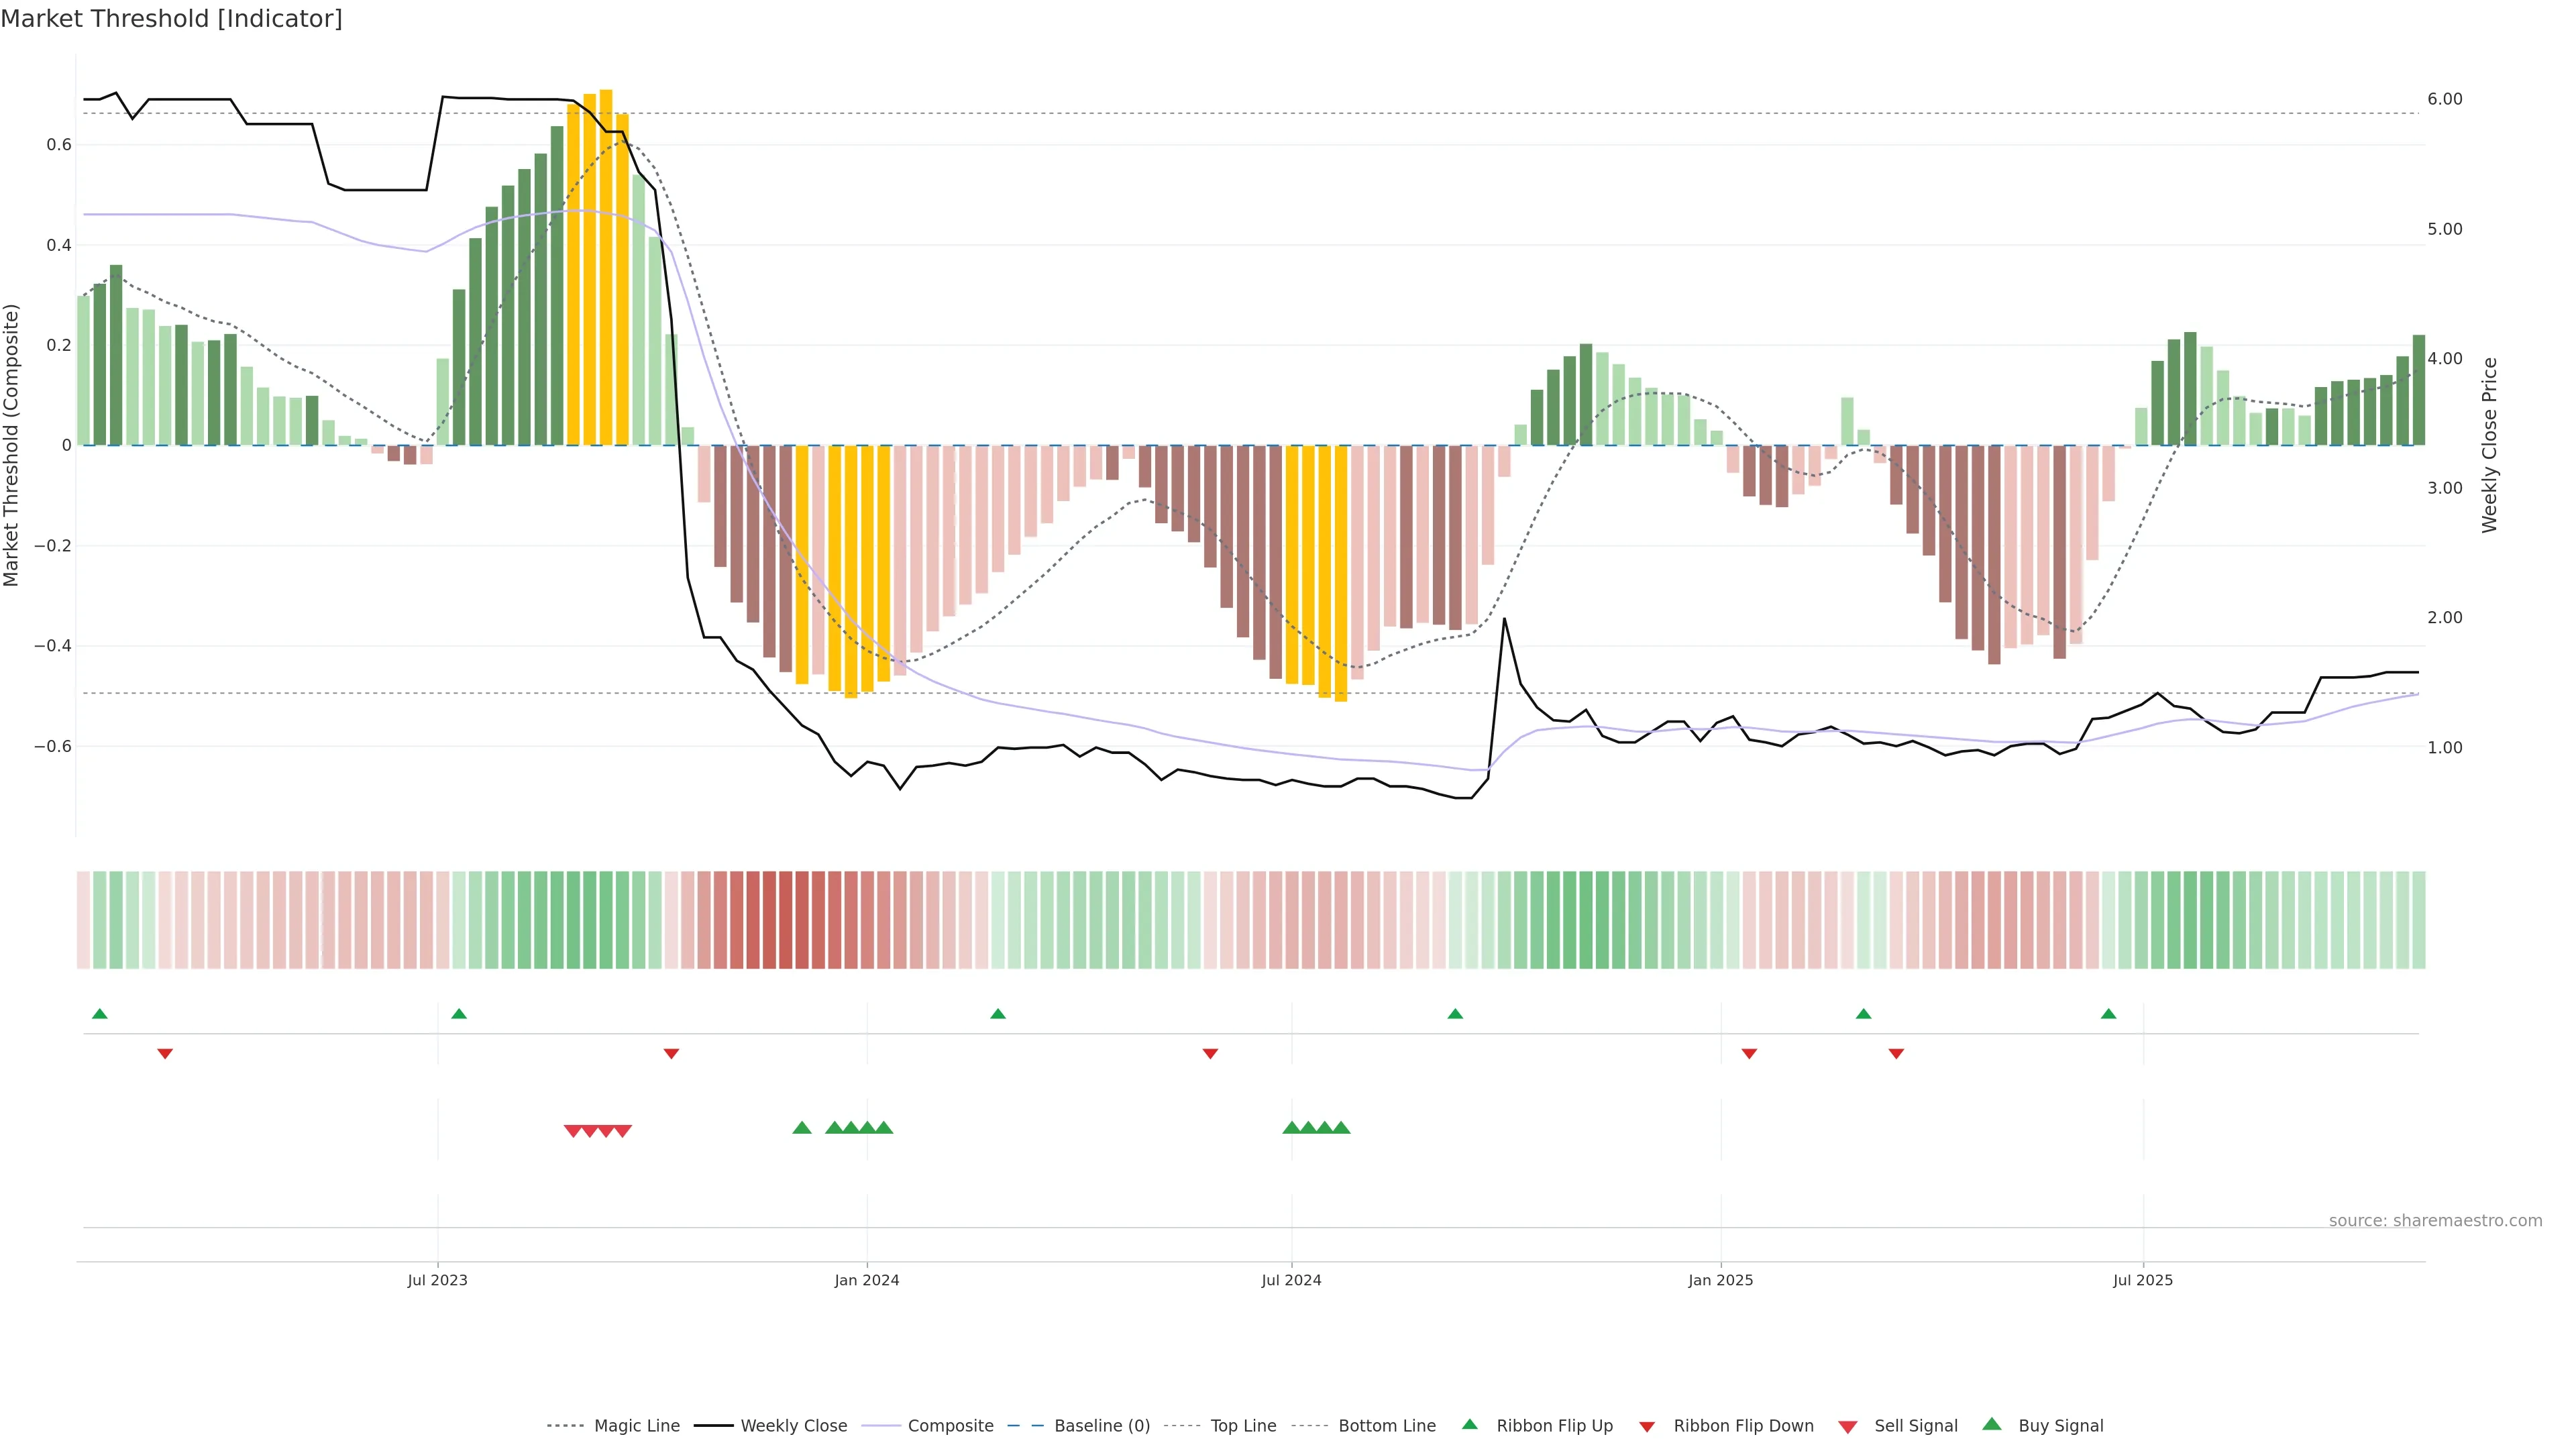Click the Weekly Close Price axis title
The height and width of the screenshot is (1449, 2576).
click(x=2490, y=445)
